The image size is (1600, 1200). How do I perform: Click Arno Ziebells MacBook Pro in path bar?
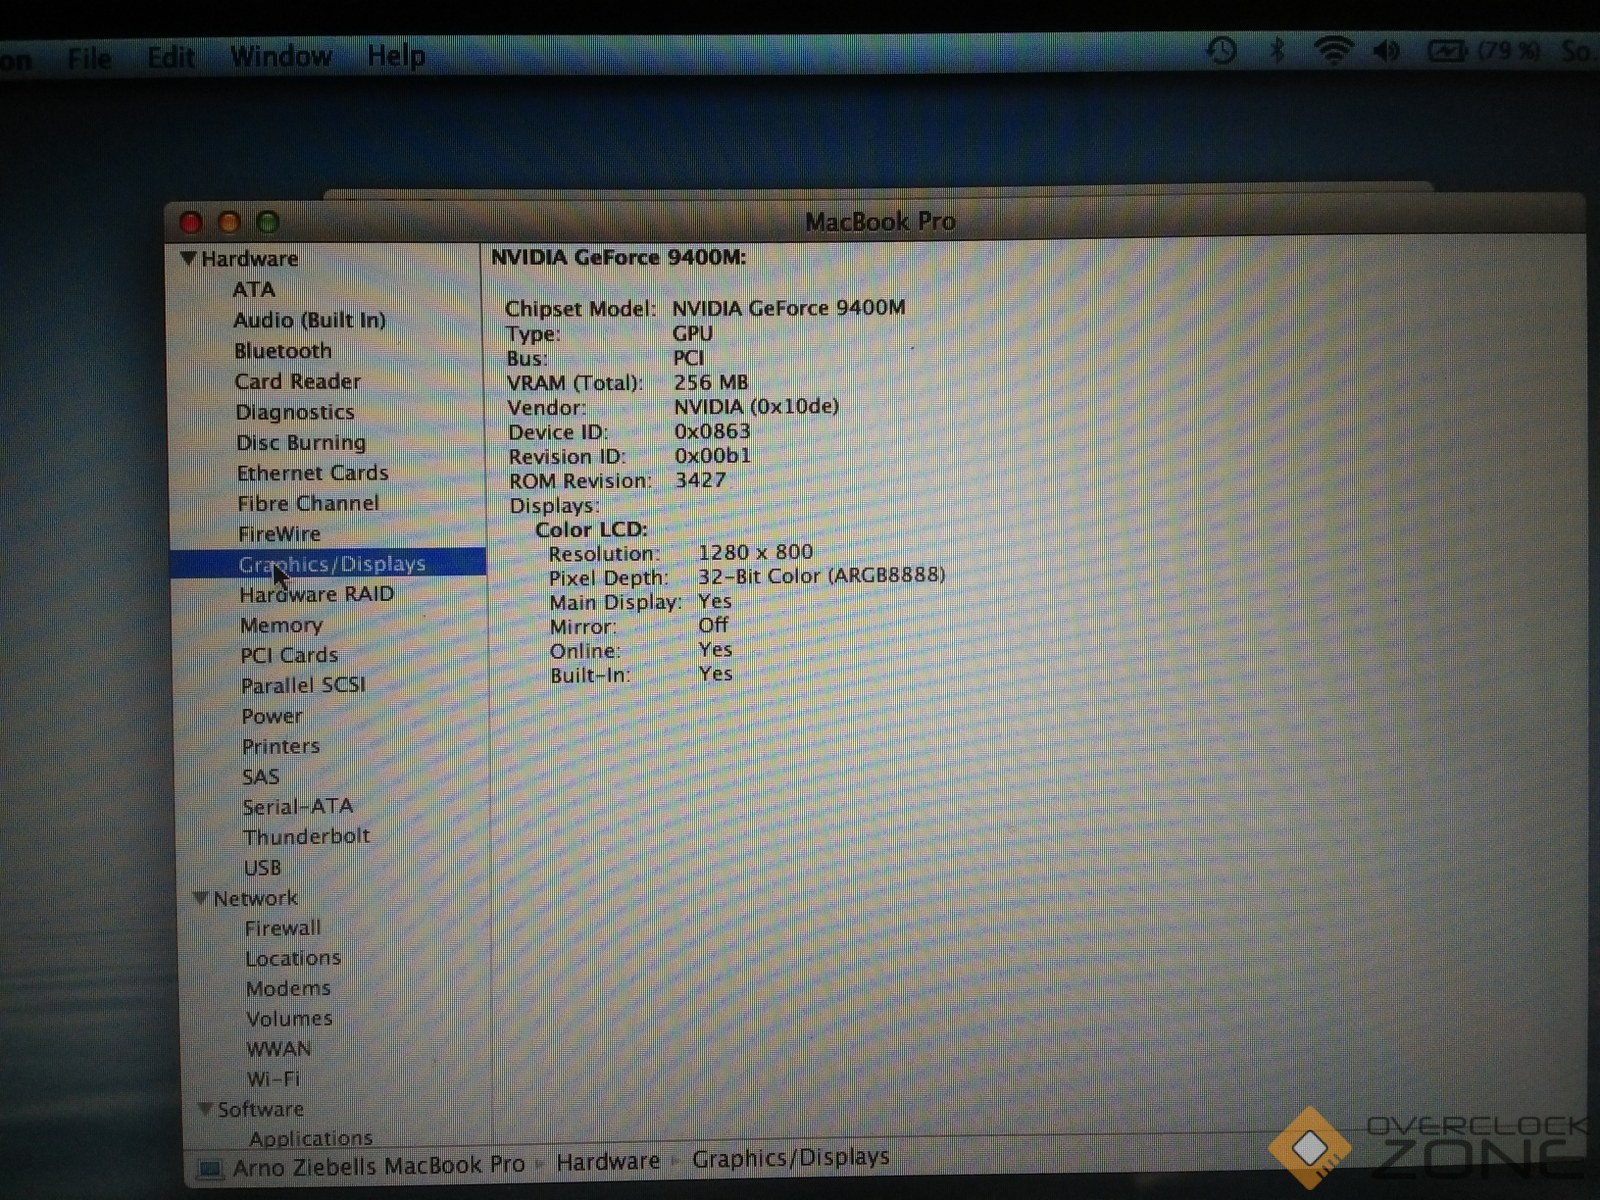[x=378, y=1166]
